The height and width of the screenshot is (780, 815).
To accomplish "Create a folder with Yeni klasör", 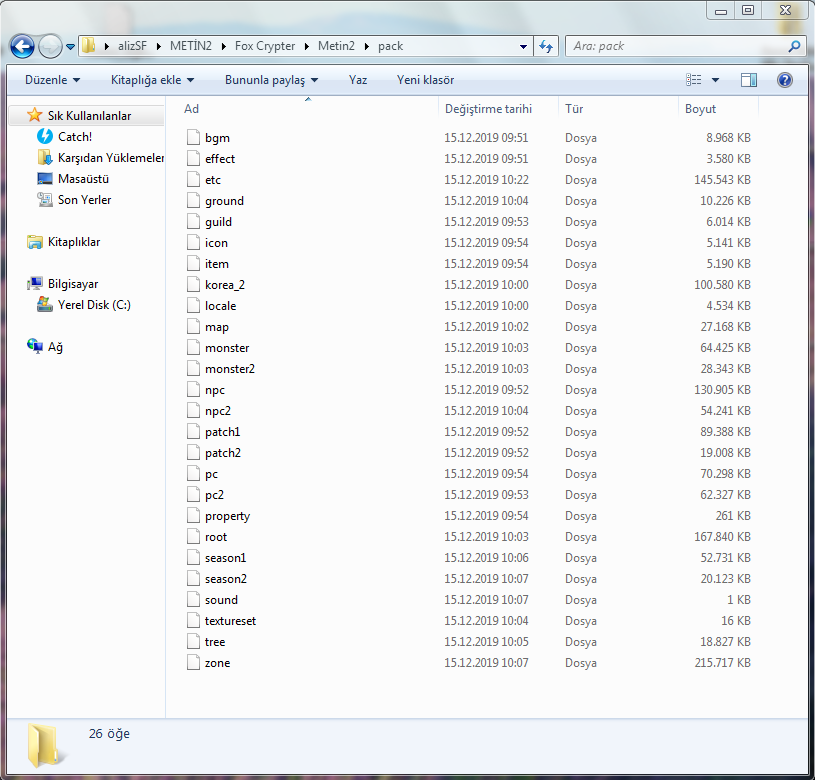I will click(x=425, y=80).
